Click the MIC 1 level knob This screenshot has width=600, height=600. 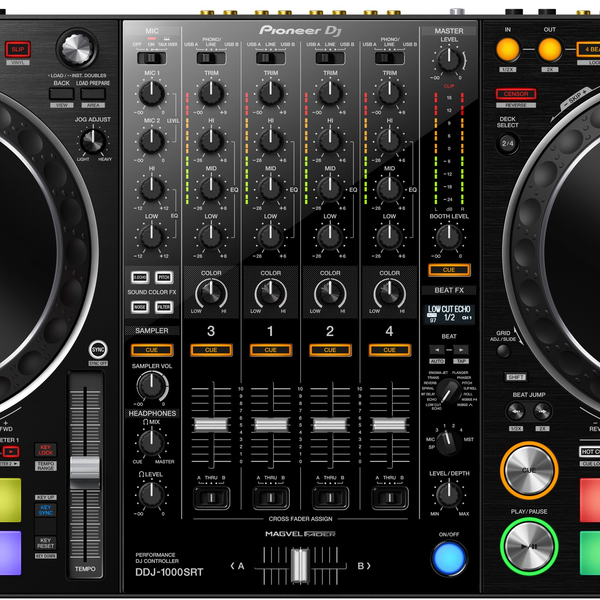152,93
